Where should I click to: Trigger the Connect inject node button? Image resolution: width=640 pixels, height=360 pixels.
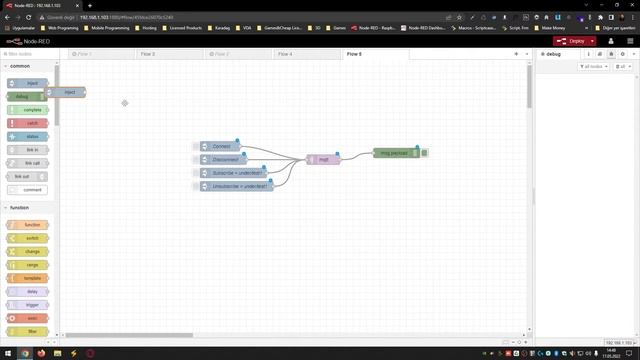pos(196,146)
